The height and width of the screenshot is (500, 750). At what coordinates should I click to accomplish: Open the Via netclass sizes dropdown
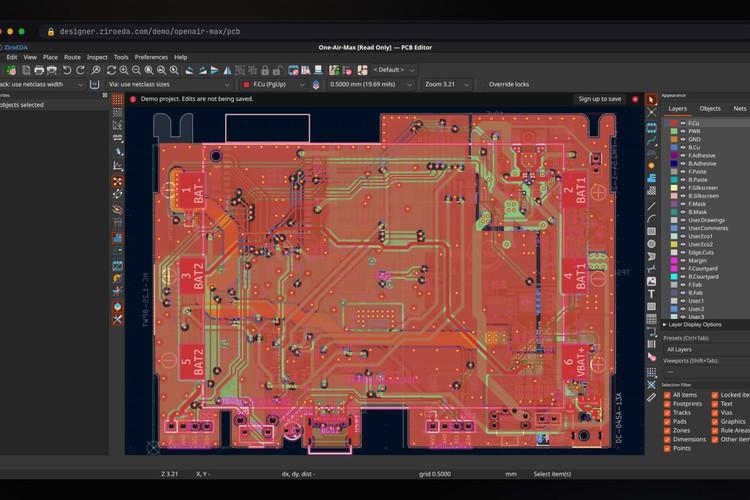coord(169,84)
